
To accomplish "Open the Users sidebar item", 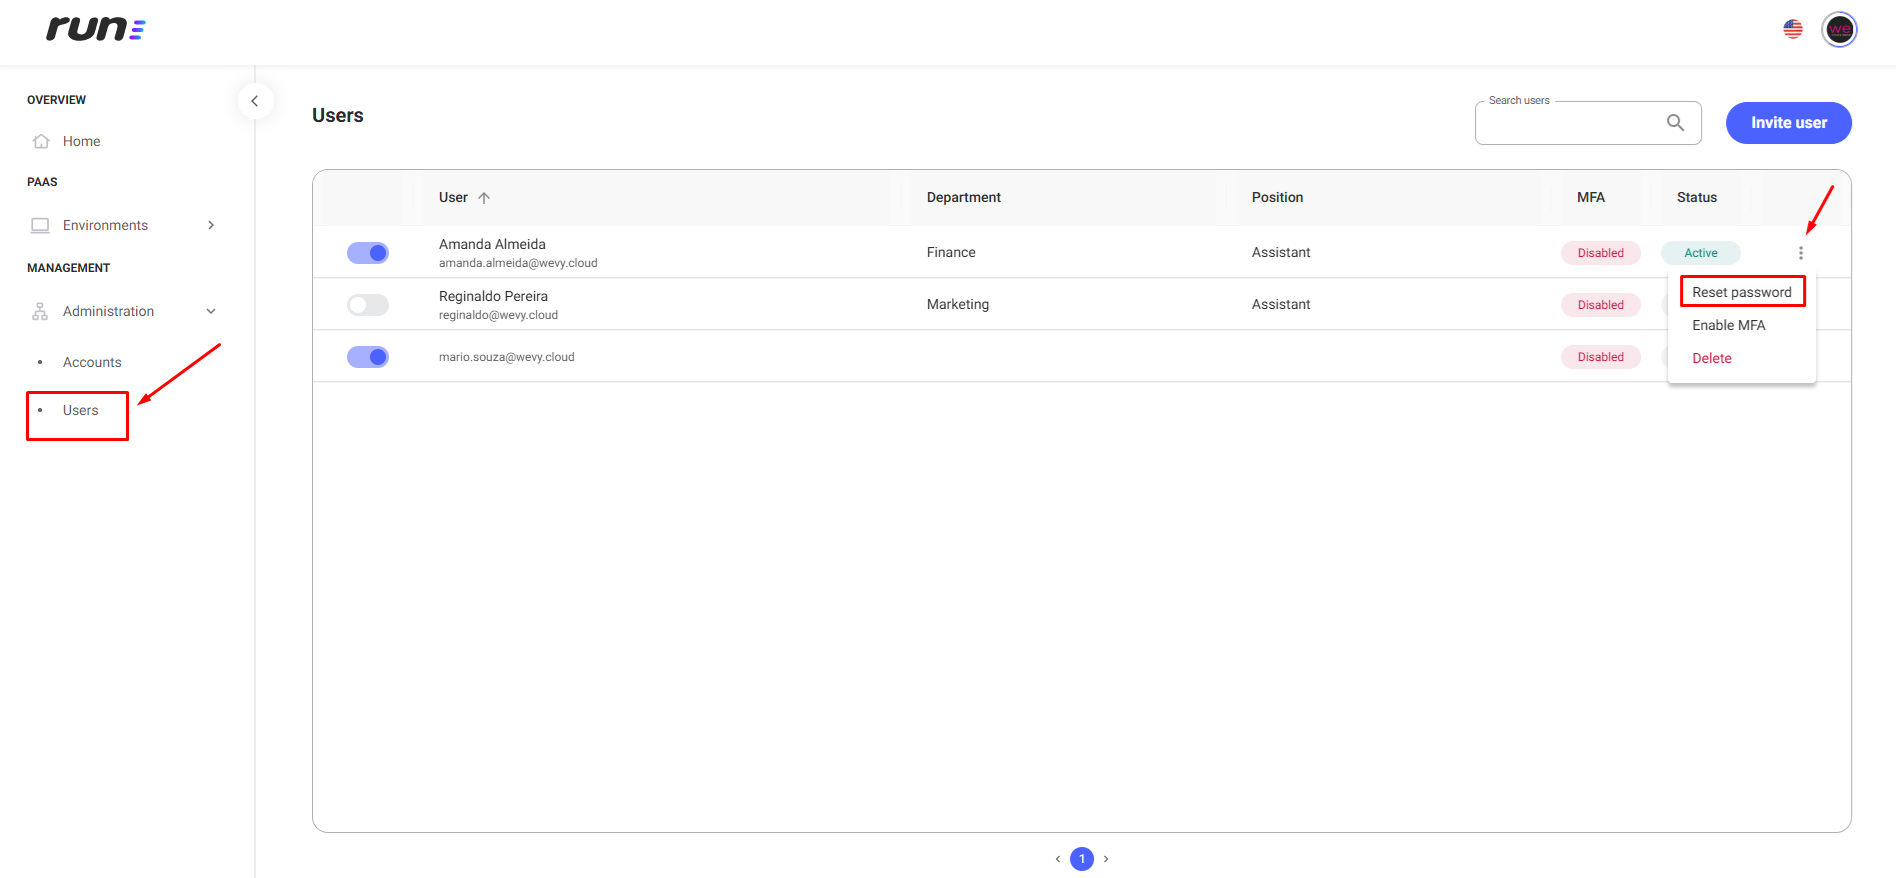I will click(80, 410).
